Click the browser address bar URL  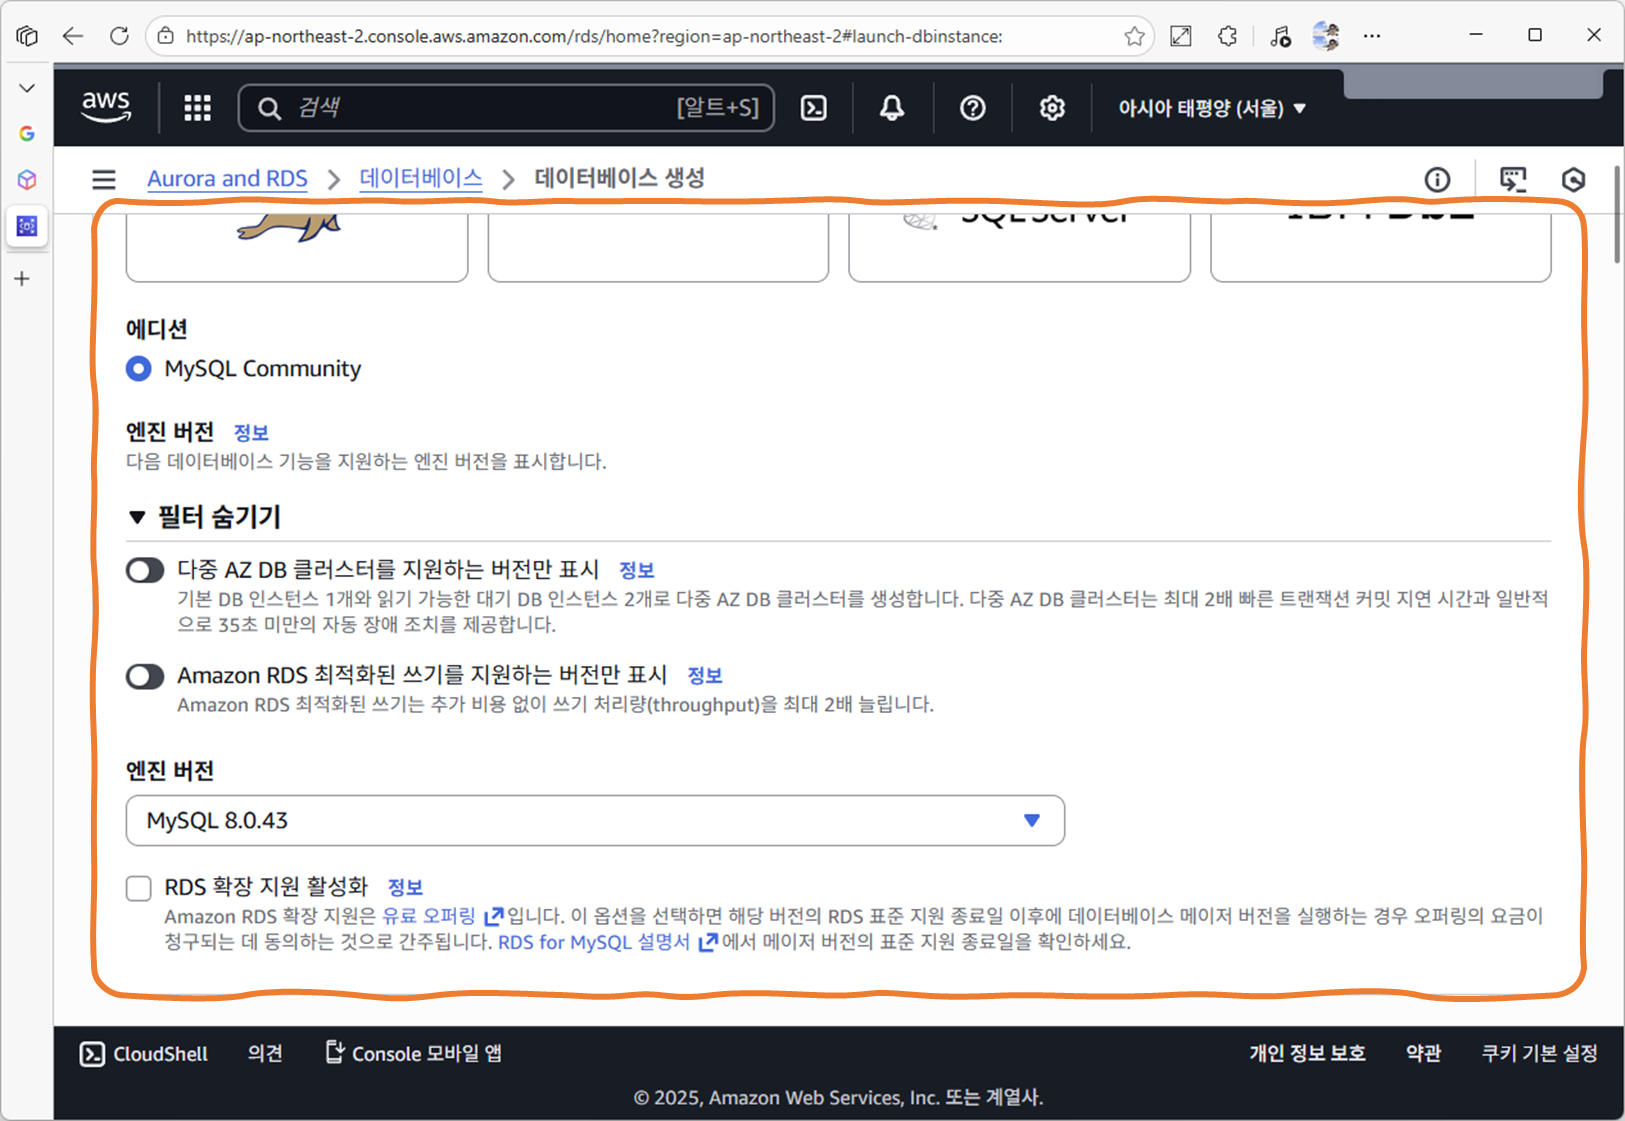point(594,36)
